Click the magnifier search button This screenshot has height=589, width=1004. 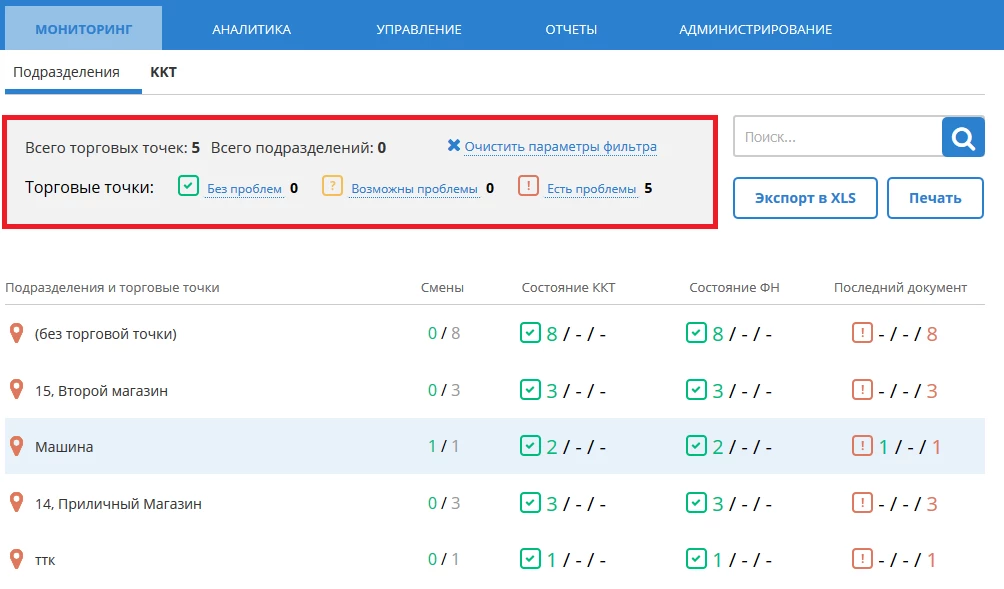[x=963, y=138]
